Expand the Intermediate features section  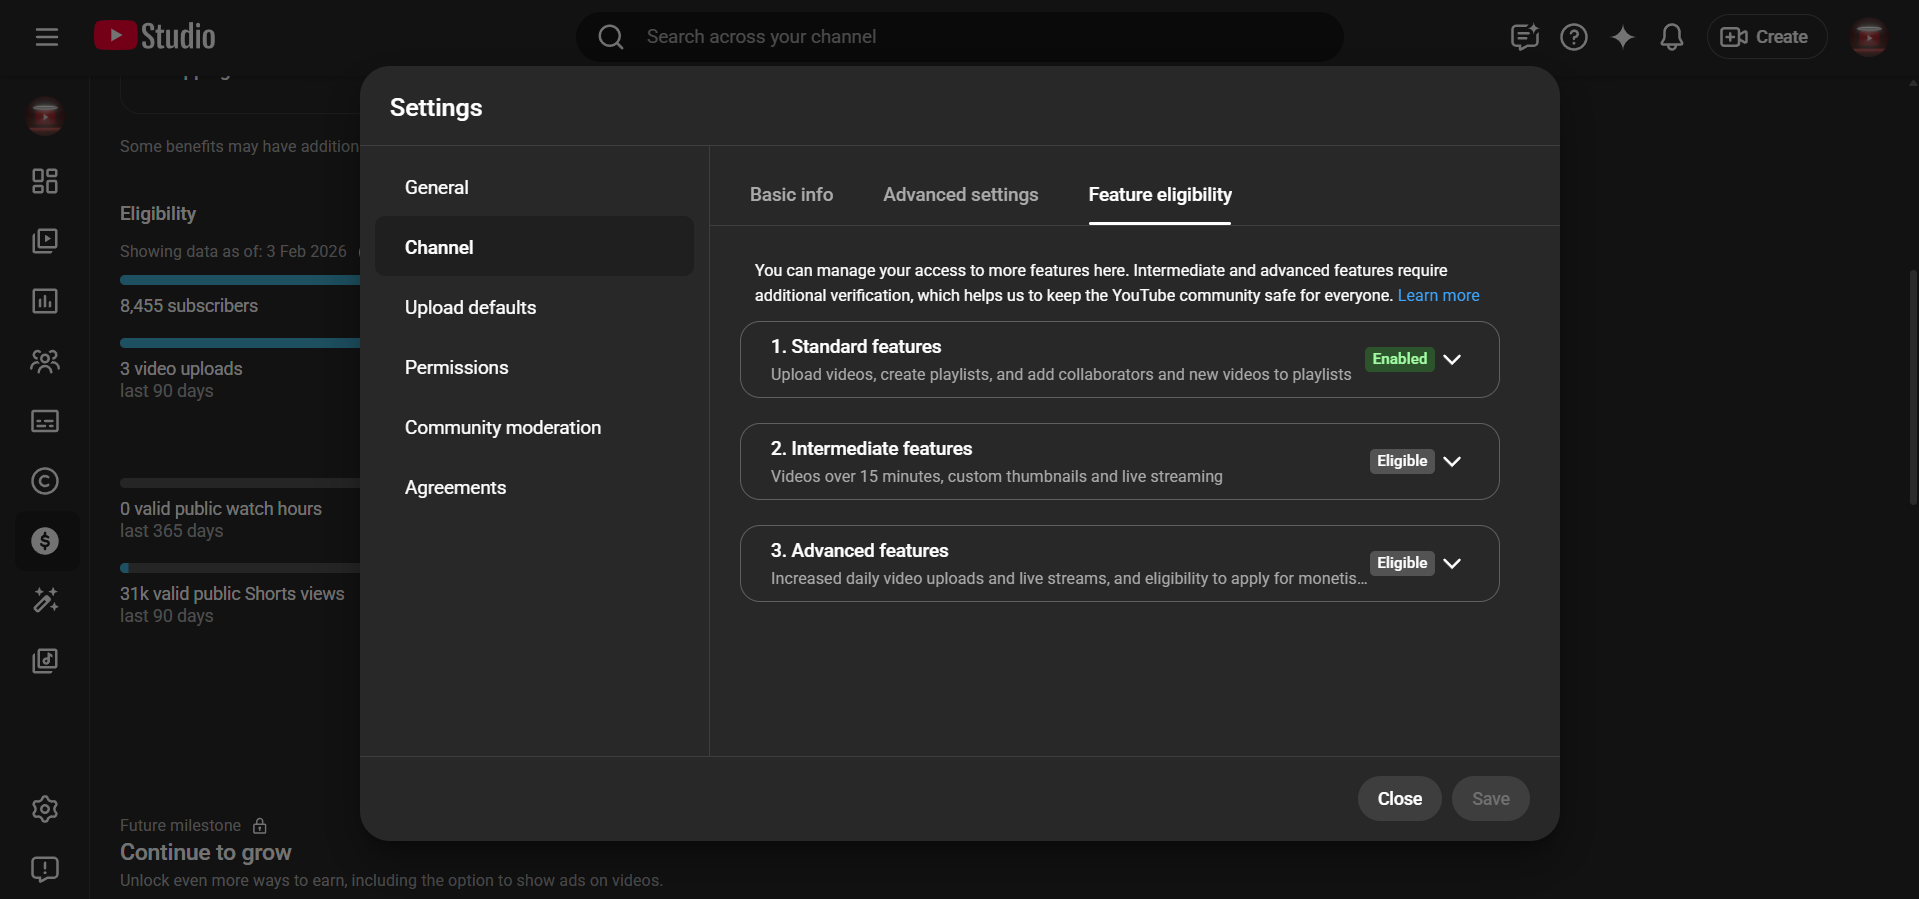pos(1452,461)
